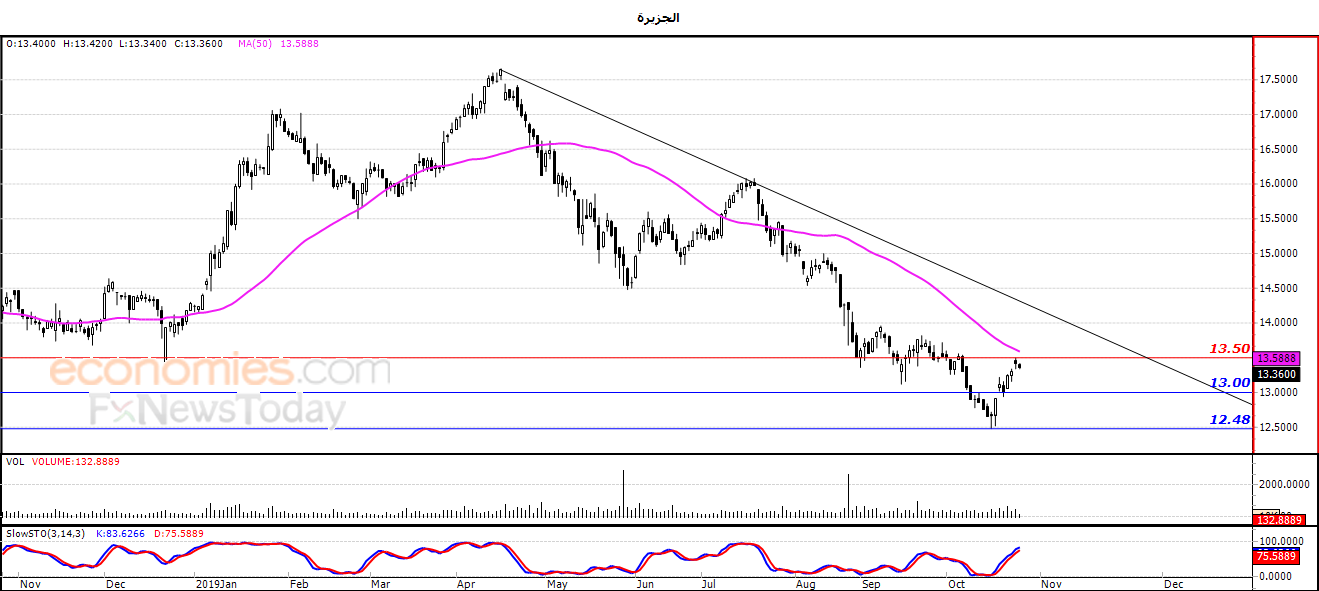1319x591 pixels.
Task: Click the FxNewsToday watermark logo
Action: pos(218,410)
